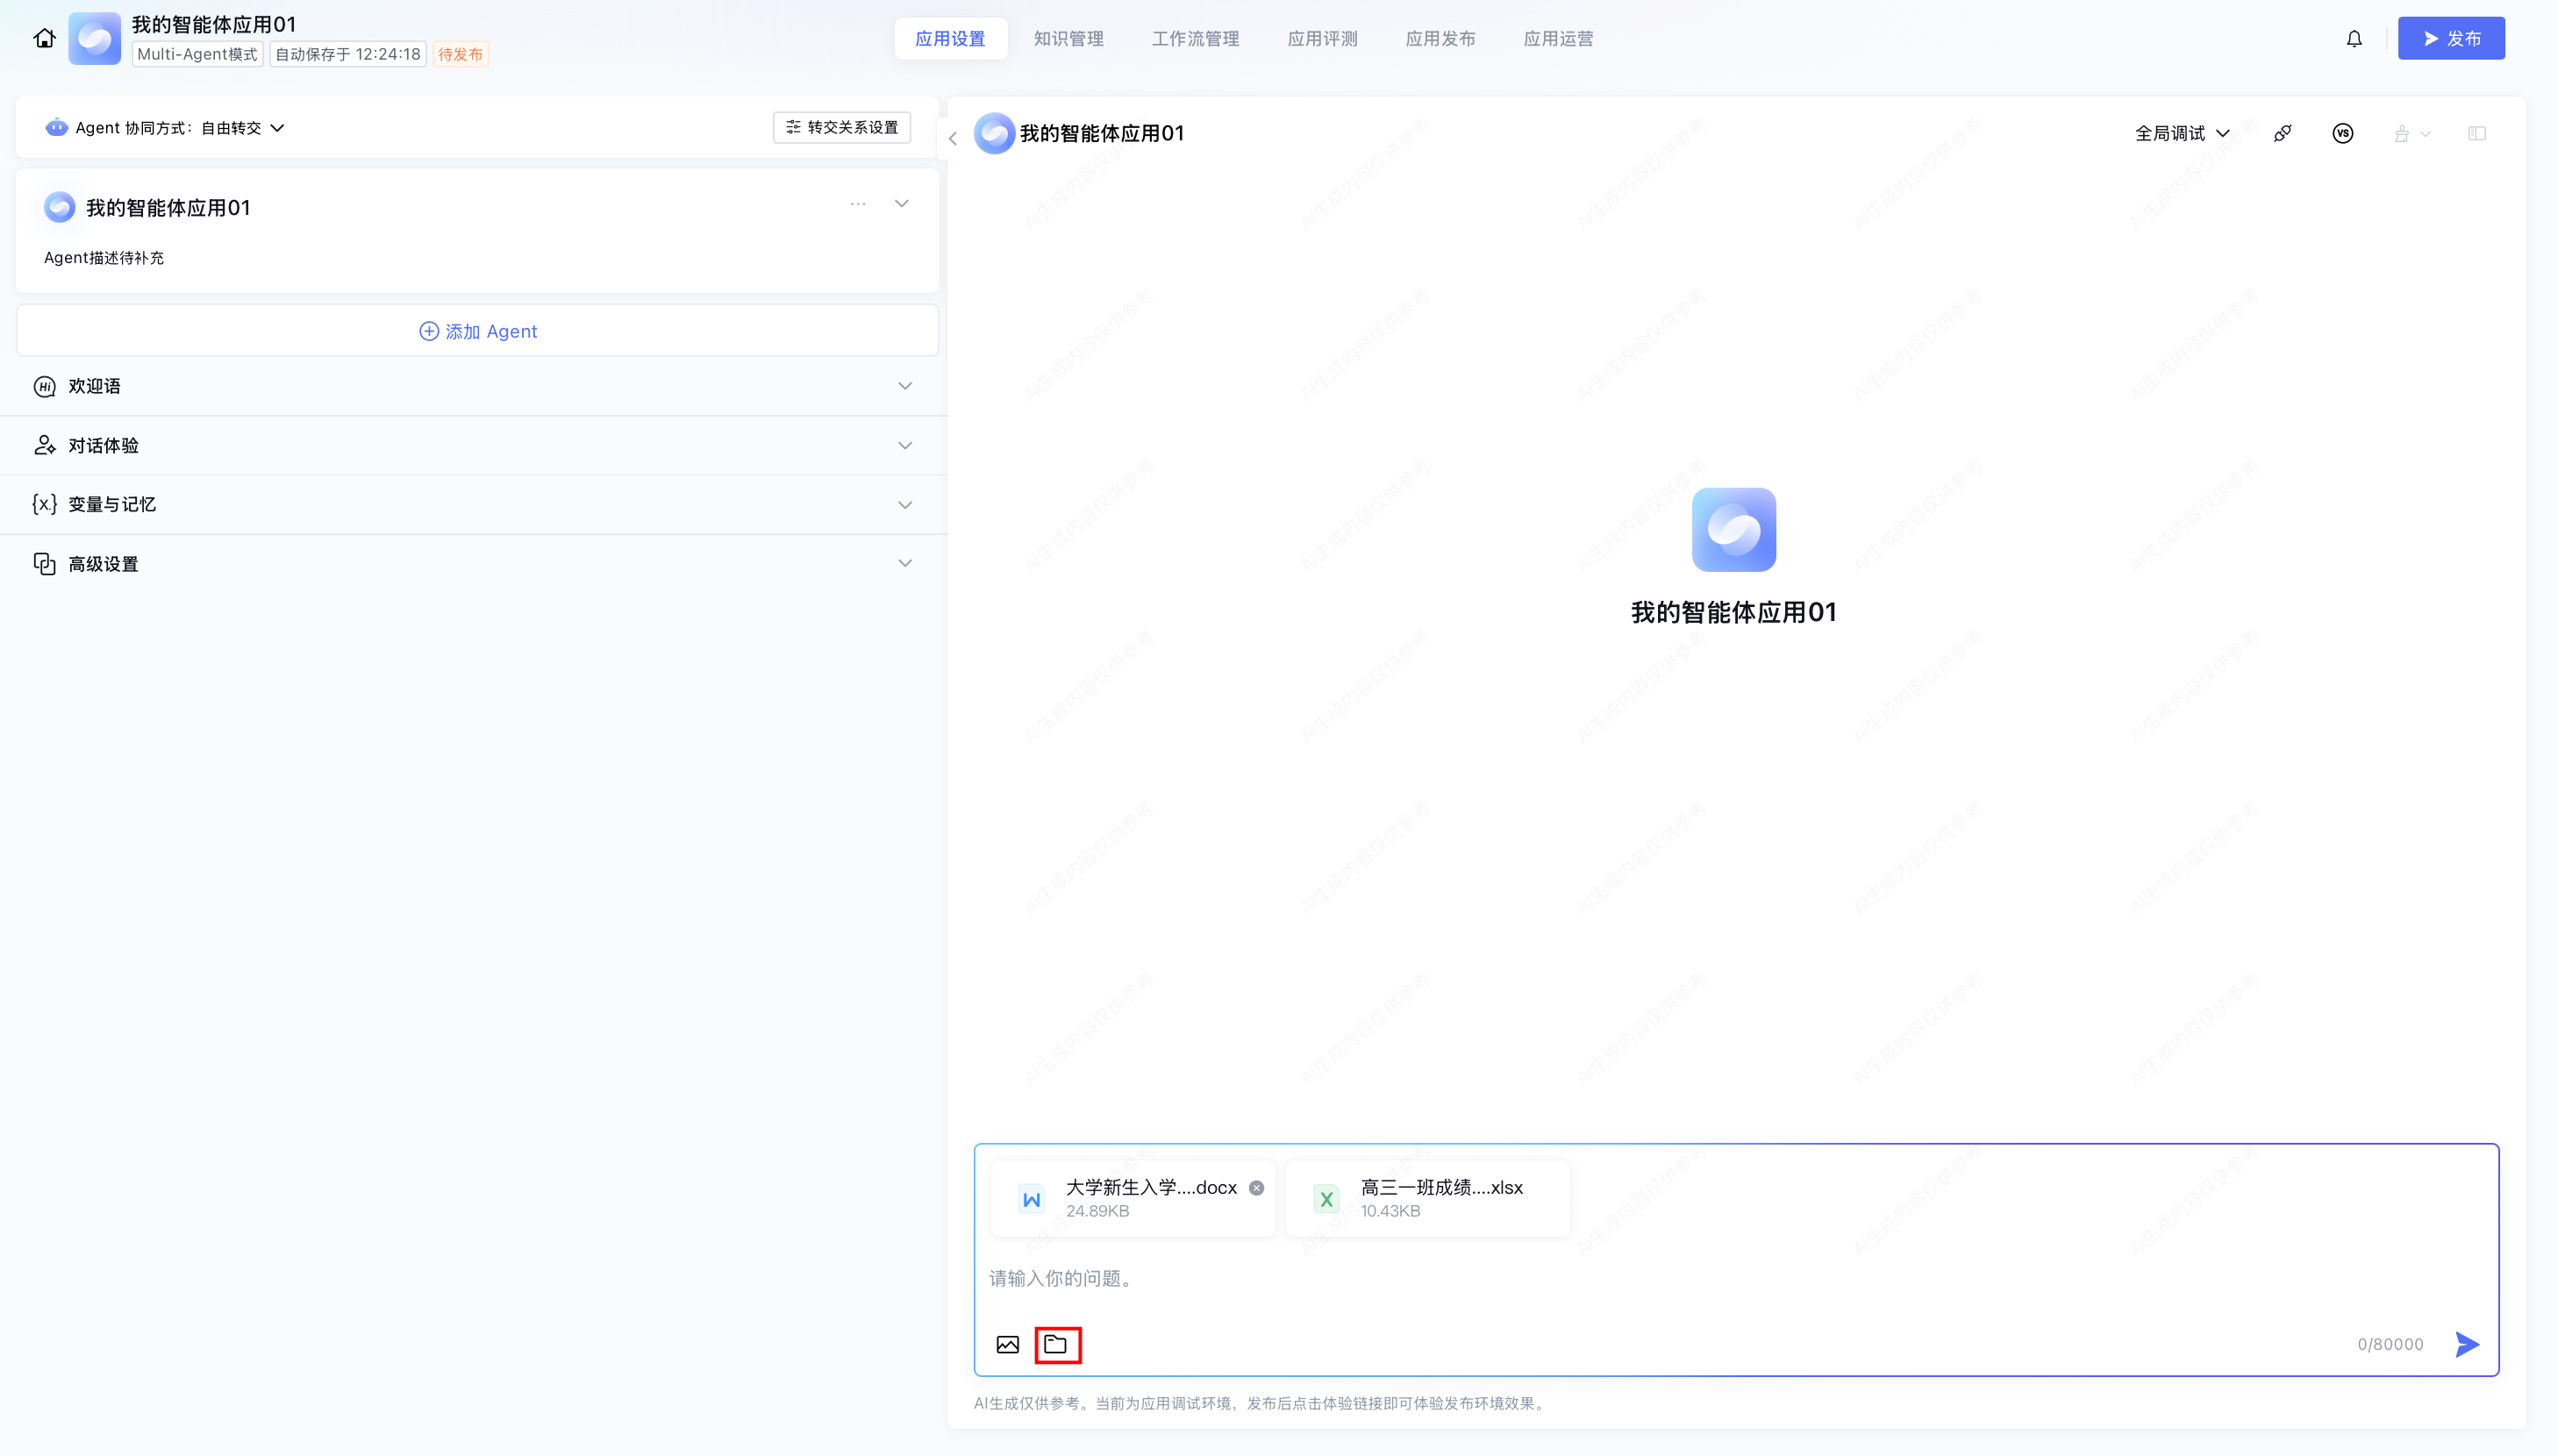Open the agent's three-dot options menu
Screen dimensions: 2558x1456
click(857, 204)
